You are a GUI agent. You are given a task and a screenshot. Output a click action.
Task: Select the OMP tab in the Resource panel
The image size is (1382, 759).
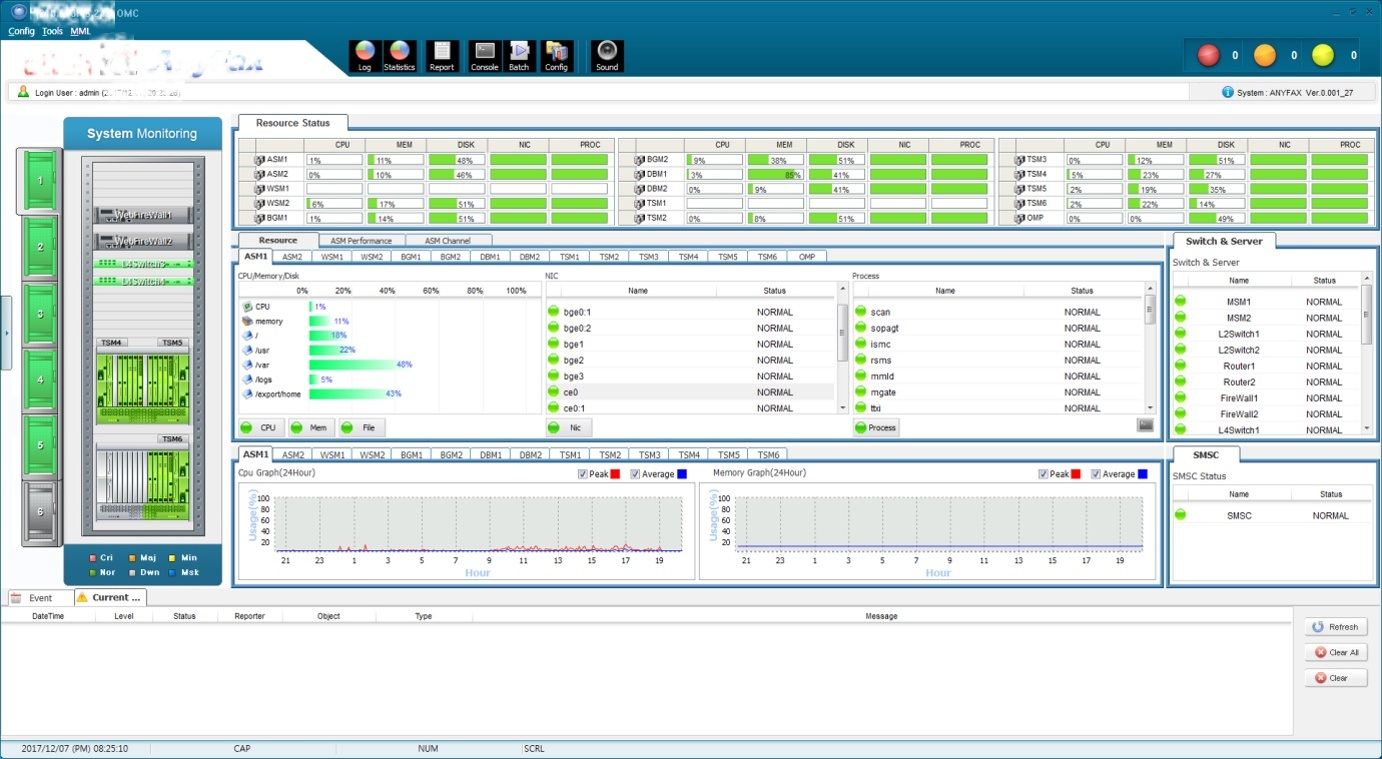pyautogui.click(x=807, y=257)
